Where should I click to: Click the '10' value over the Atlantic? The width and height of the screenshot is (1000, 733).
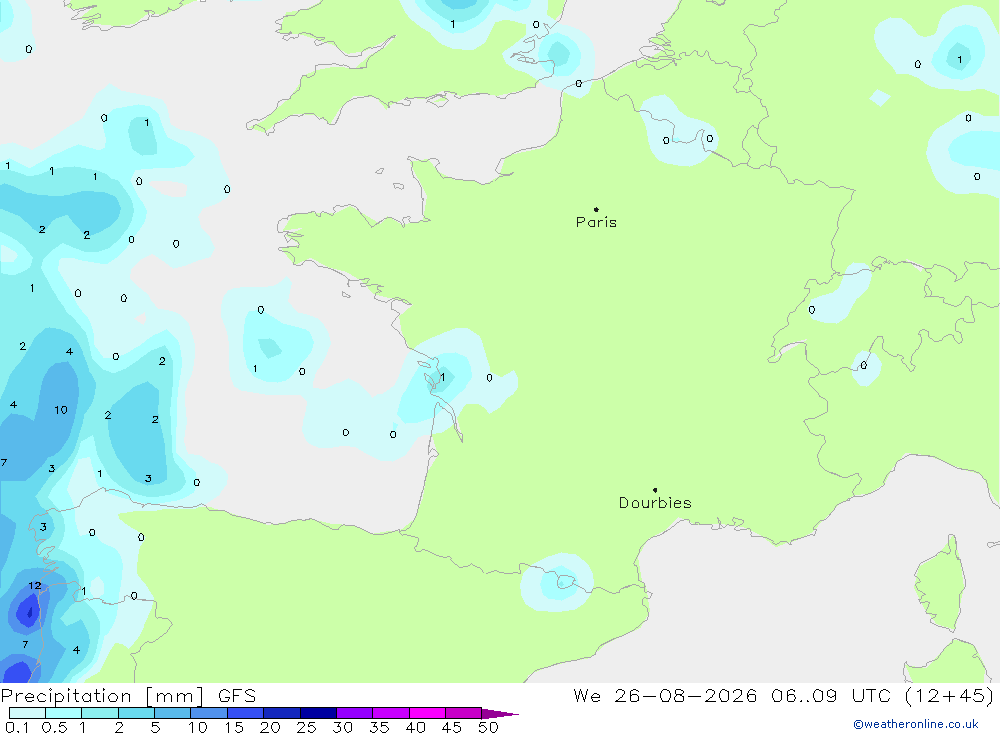click(61, 410)
